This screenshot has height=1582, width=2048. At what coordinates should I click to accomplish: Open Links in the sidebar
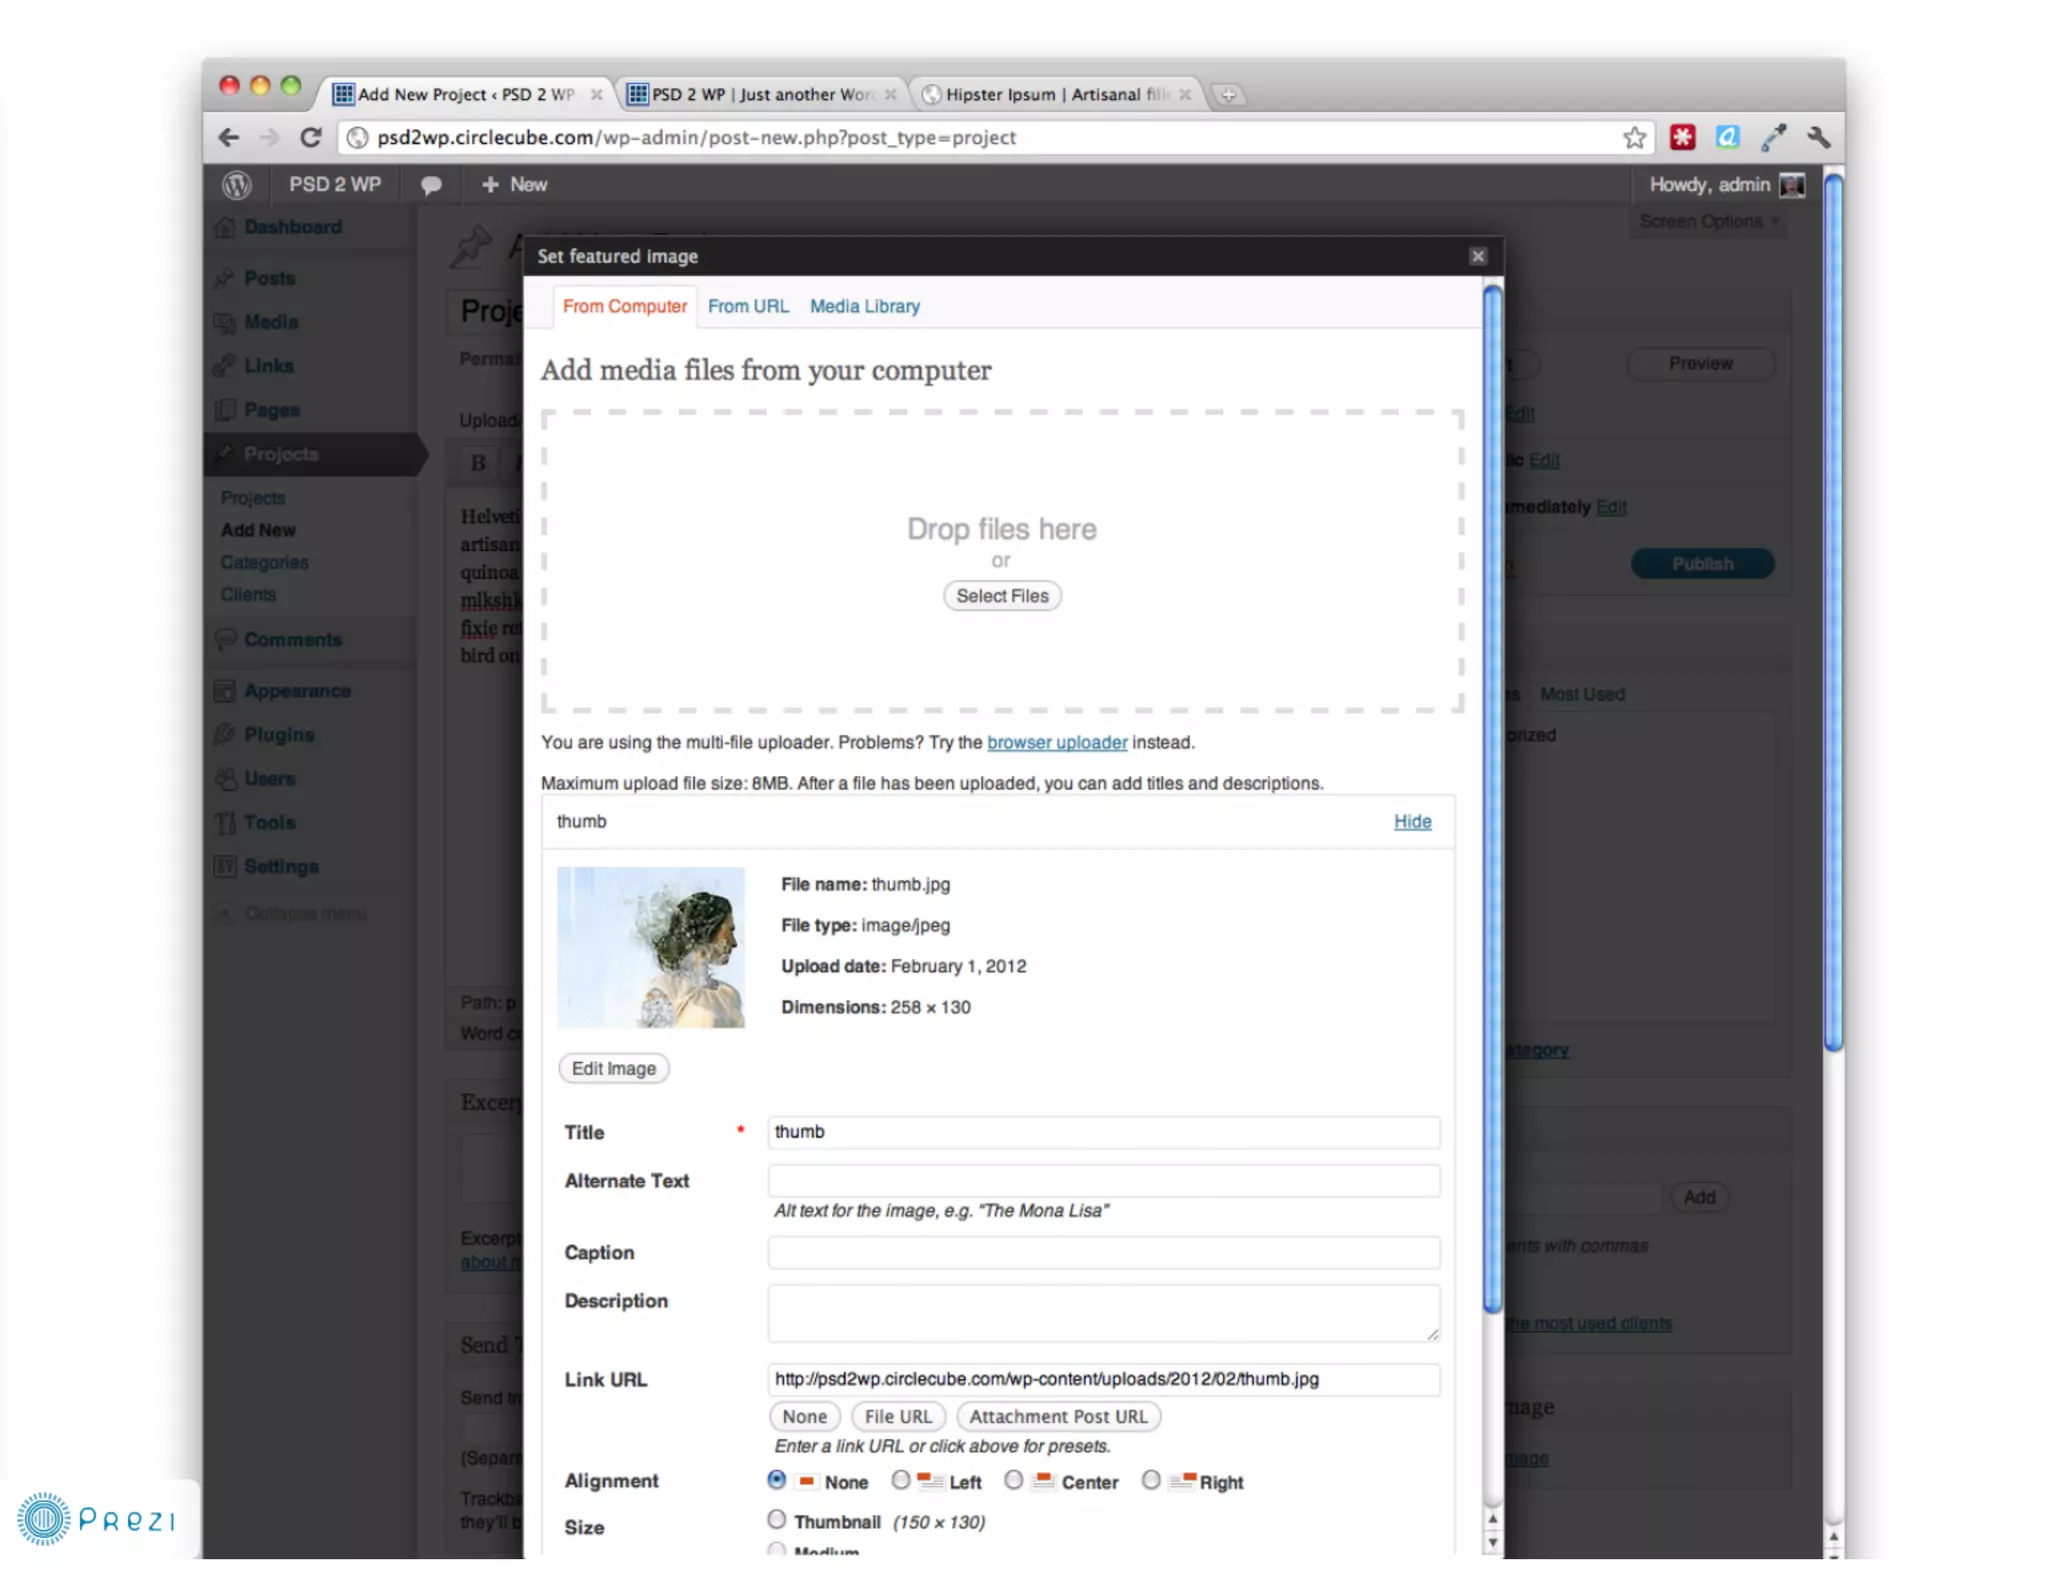(x=268, y=366)
